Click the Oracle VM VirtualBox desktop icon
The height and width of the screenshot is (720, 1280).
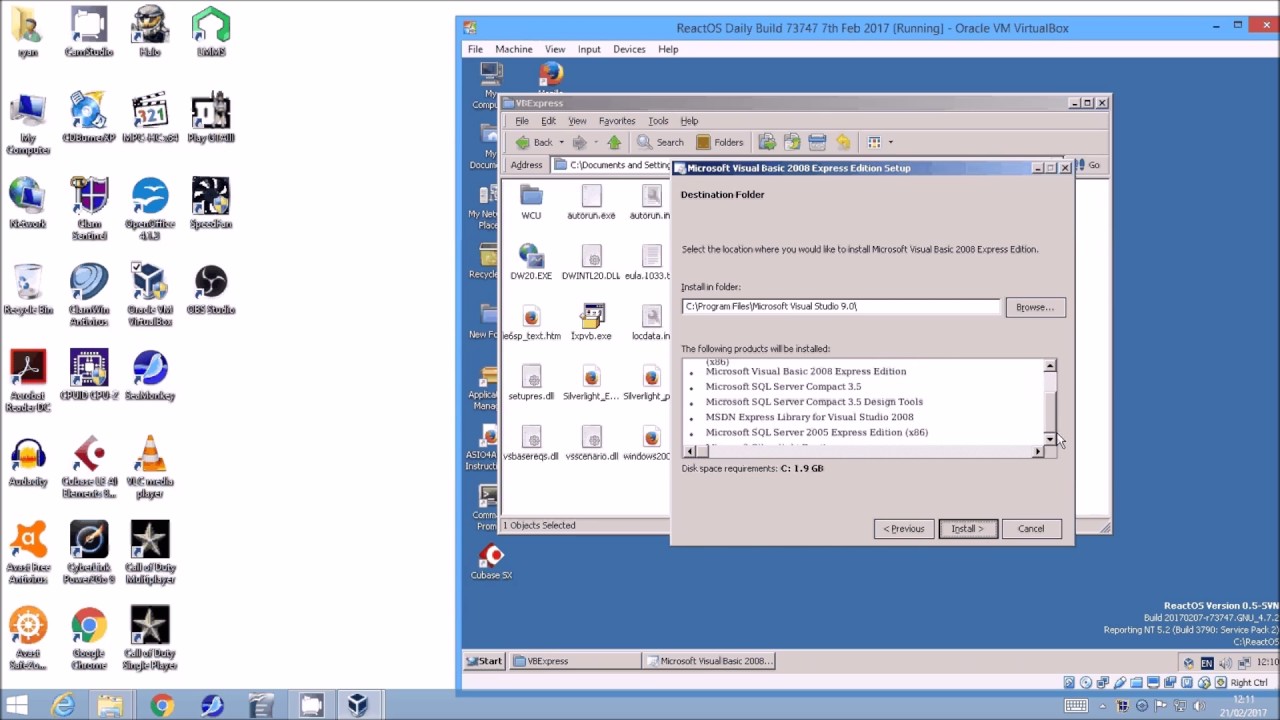point(150,294)
